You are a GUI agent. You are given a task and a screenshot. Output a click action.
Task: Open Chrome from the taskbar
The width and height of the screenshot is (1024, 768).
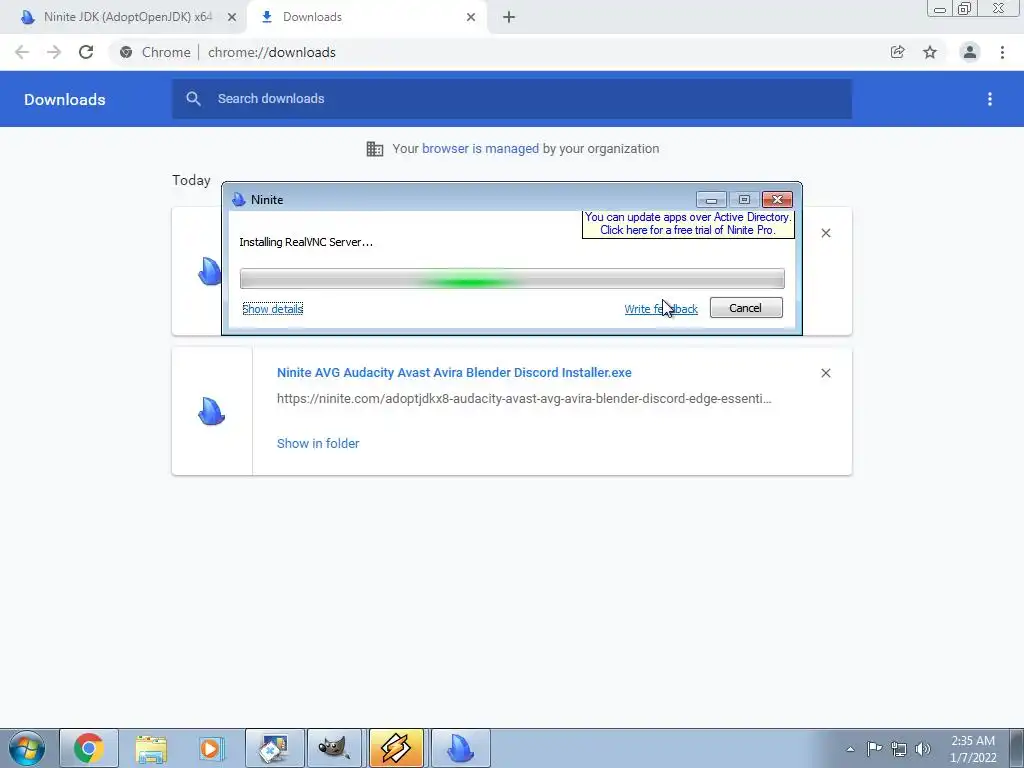[x=89, y=748]
